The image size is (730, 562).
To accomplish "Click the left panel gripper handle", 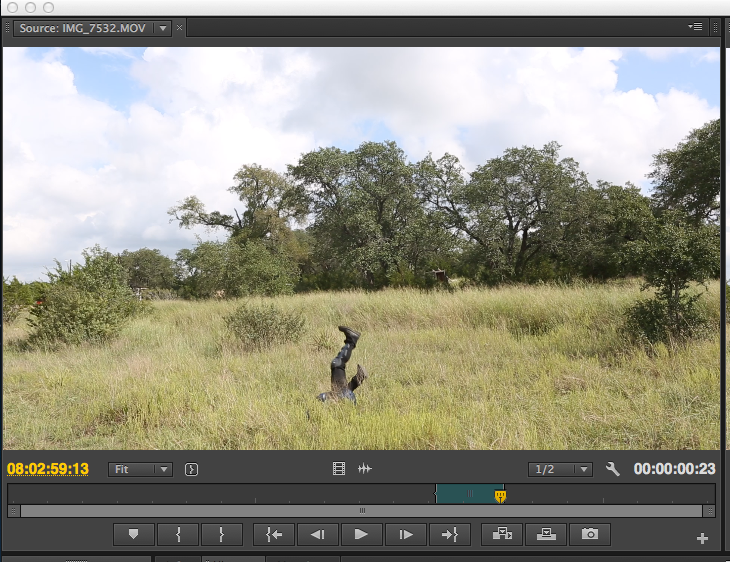I will point(7,28).
